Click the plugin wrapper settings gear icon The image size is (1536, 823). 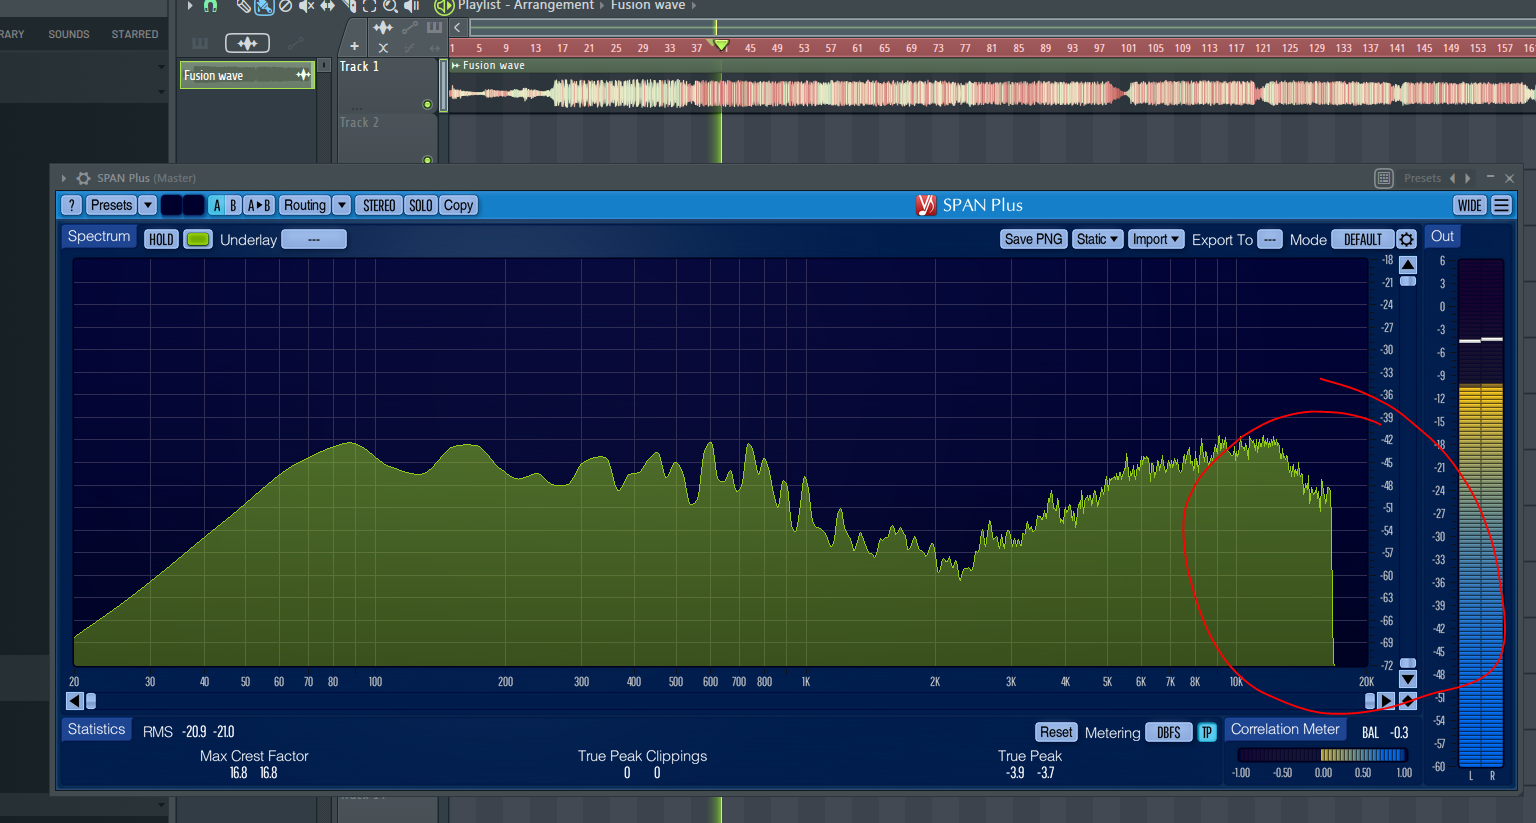tap(84, 178)
